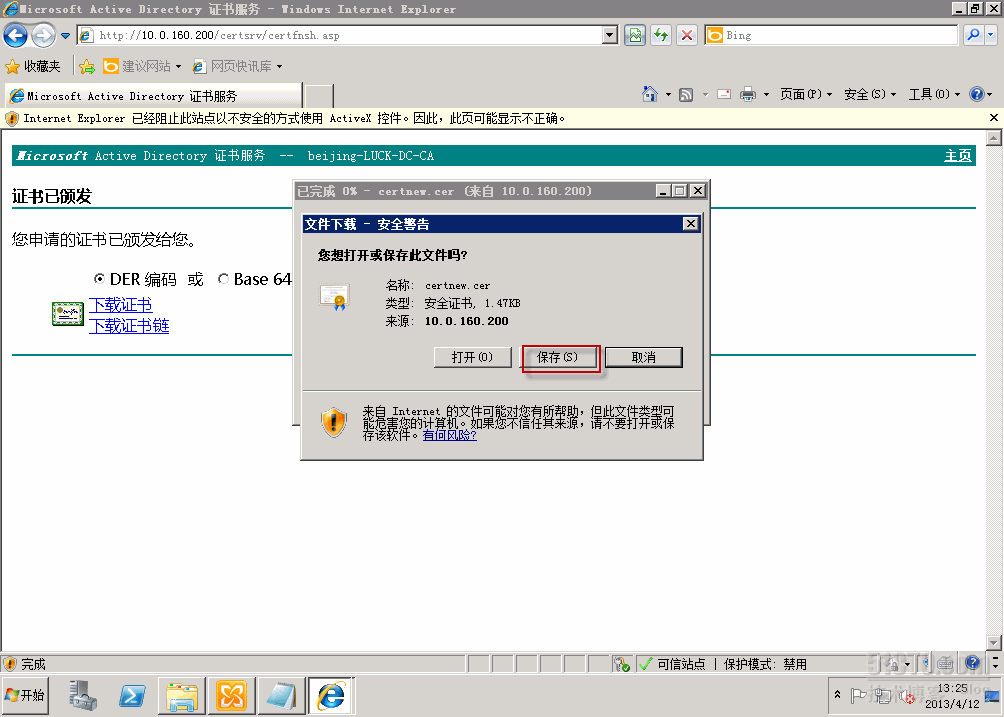Click the IE Forward navigation button
Image resolution: width=1004 pixels, height=717 pixels.
tap(43, 35)
